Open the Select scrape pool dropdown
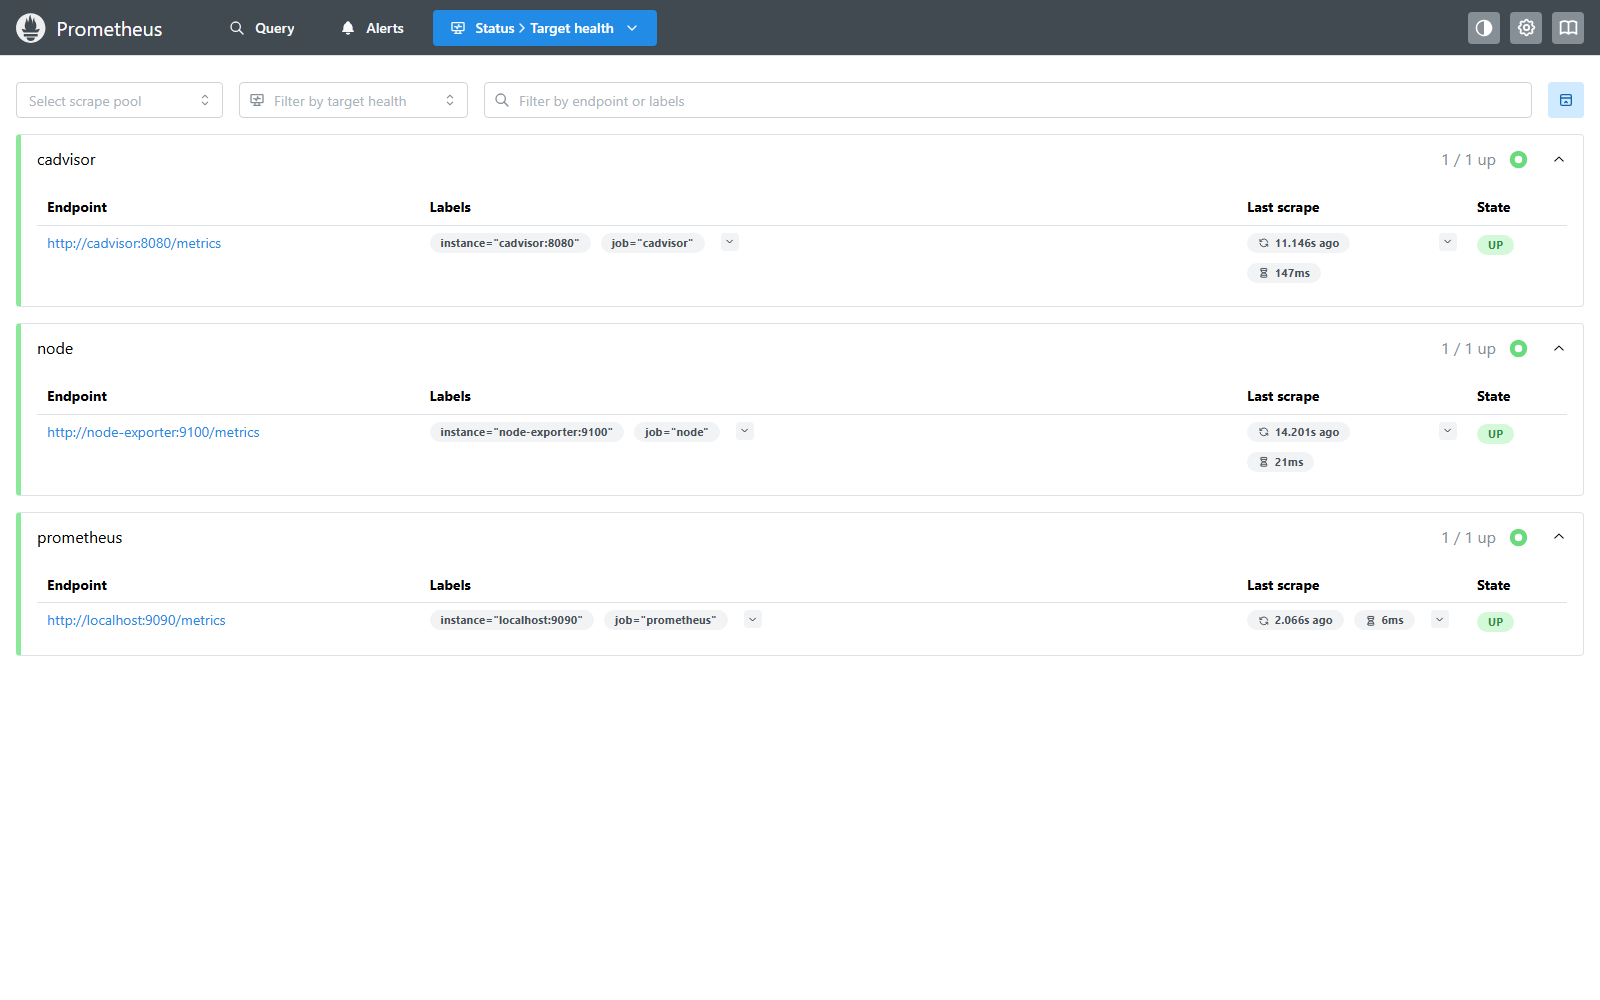This screenshot has width=1600, height=1000. (119, 100)
